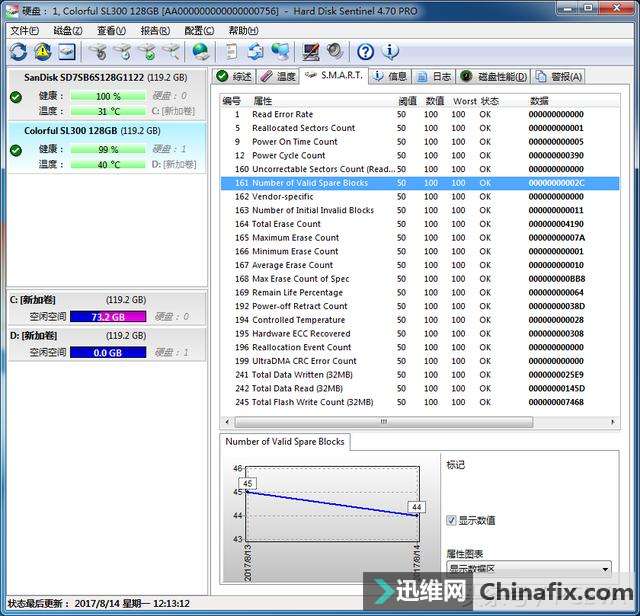Image resolution: width=640 pixels, height=616 pixels.
Task: Select the Power On Time Count row
Action: [x=420, y=142]
